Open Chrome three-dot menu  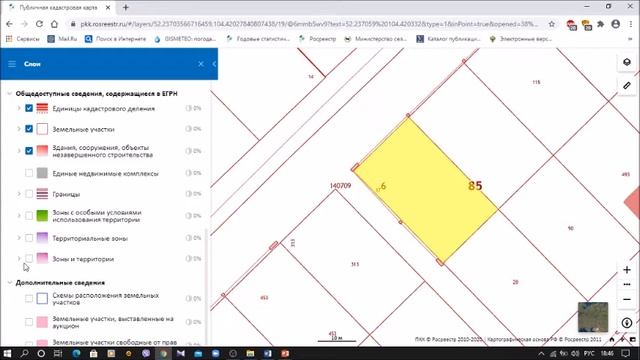pos(631,24)
